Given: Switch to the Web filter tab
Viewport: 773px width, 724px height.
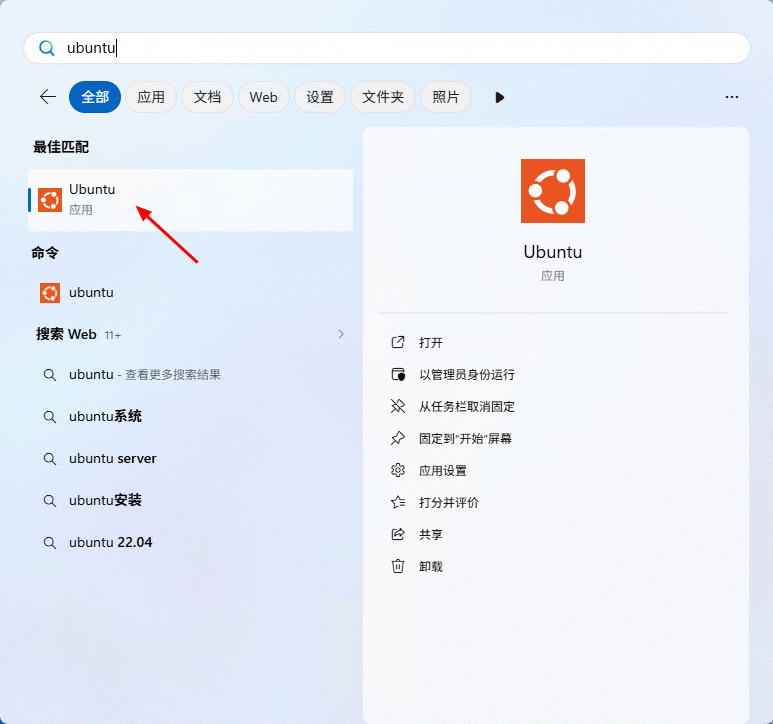Looking at the screenshot, I should click(263, 97).
